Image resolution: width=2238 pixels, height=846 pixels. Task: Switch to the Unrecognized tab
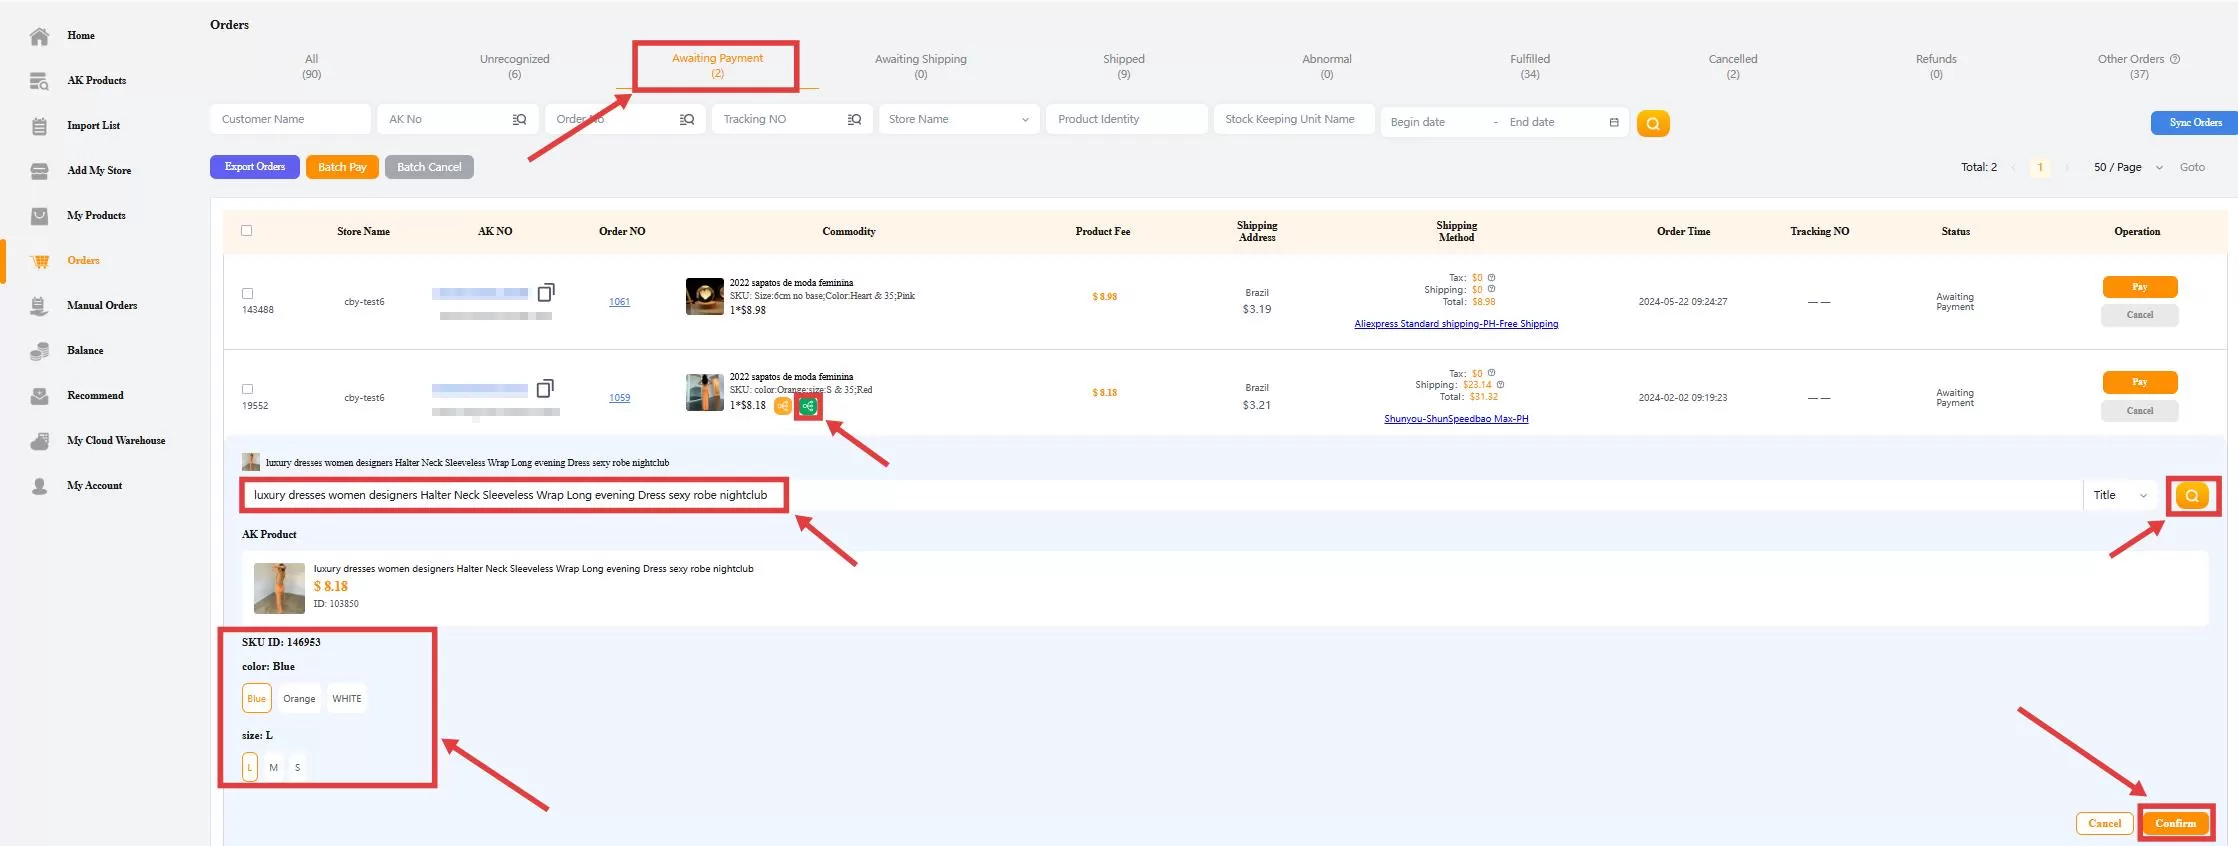click(514, 66)
